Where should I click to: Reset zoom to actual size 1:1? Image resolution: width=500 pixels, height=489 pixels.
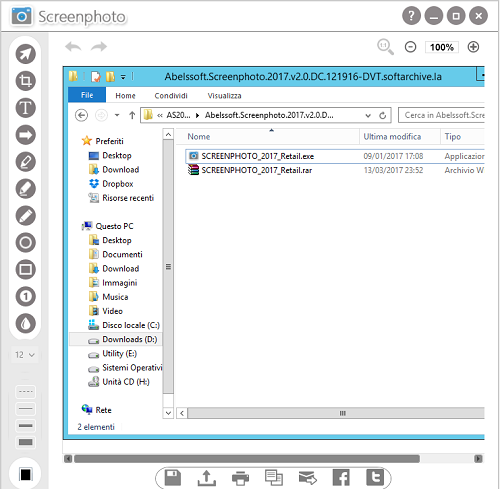[x=385, y=47]
